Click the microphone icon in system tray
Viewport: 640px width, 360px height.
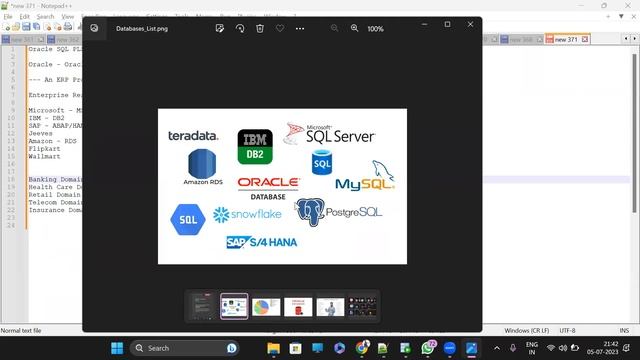coord(513,348)
